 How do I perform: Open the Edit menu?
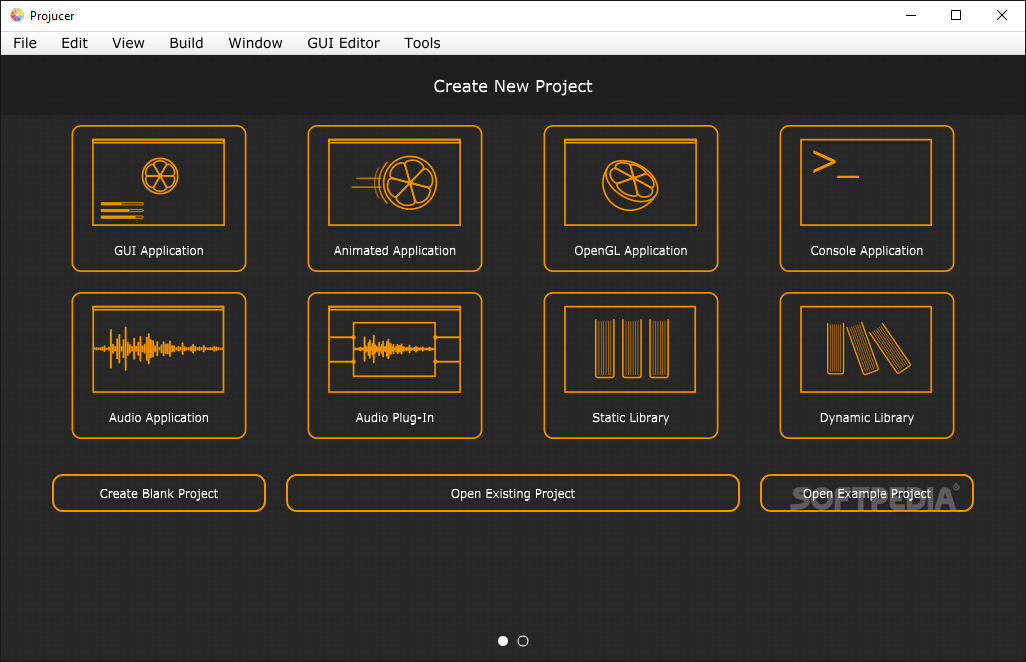tap(75, 43)
